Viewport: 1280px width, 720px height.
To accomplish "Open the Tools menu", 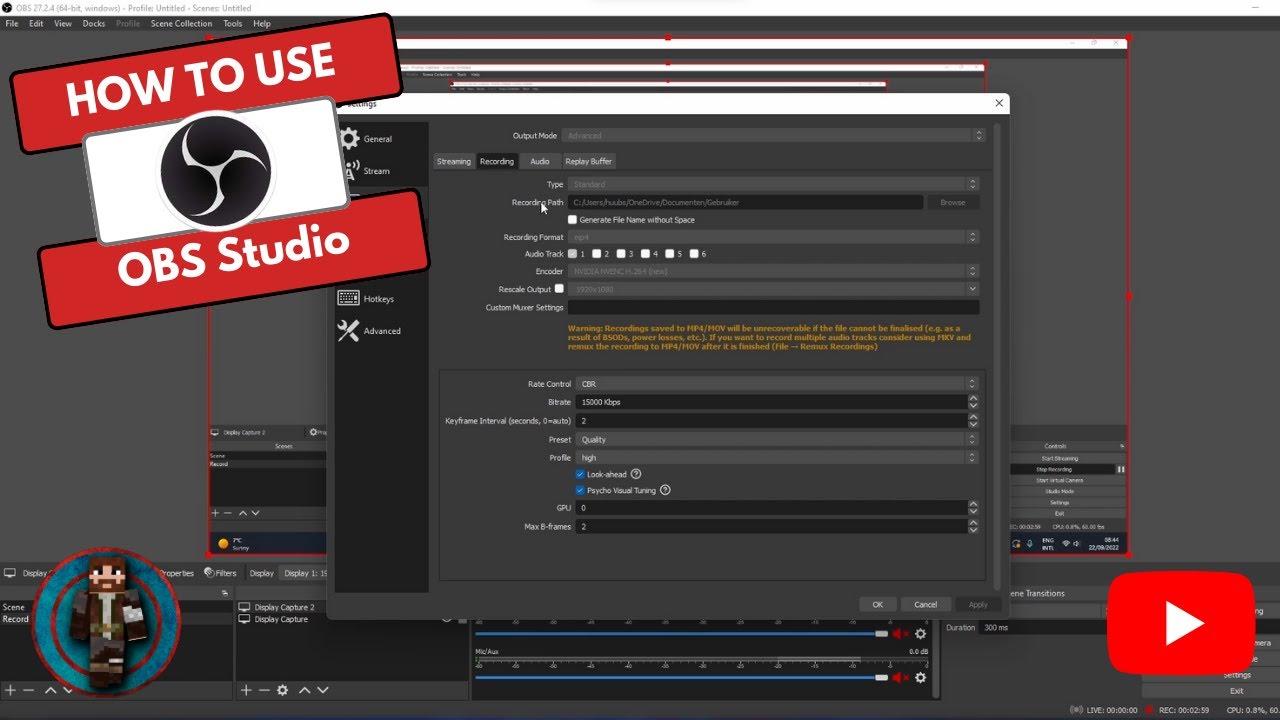I will click(x=232, y=23).
